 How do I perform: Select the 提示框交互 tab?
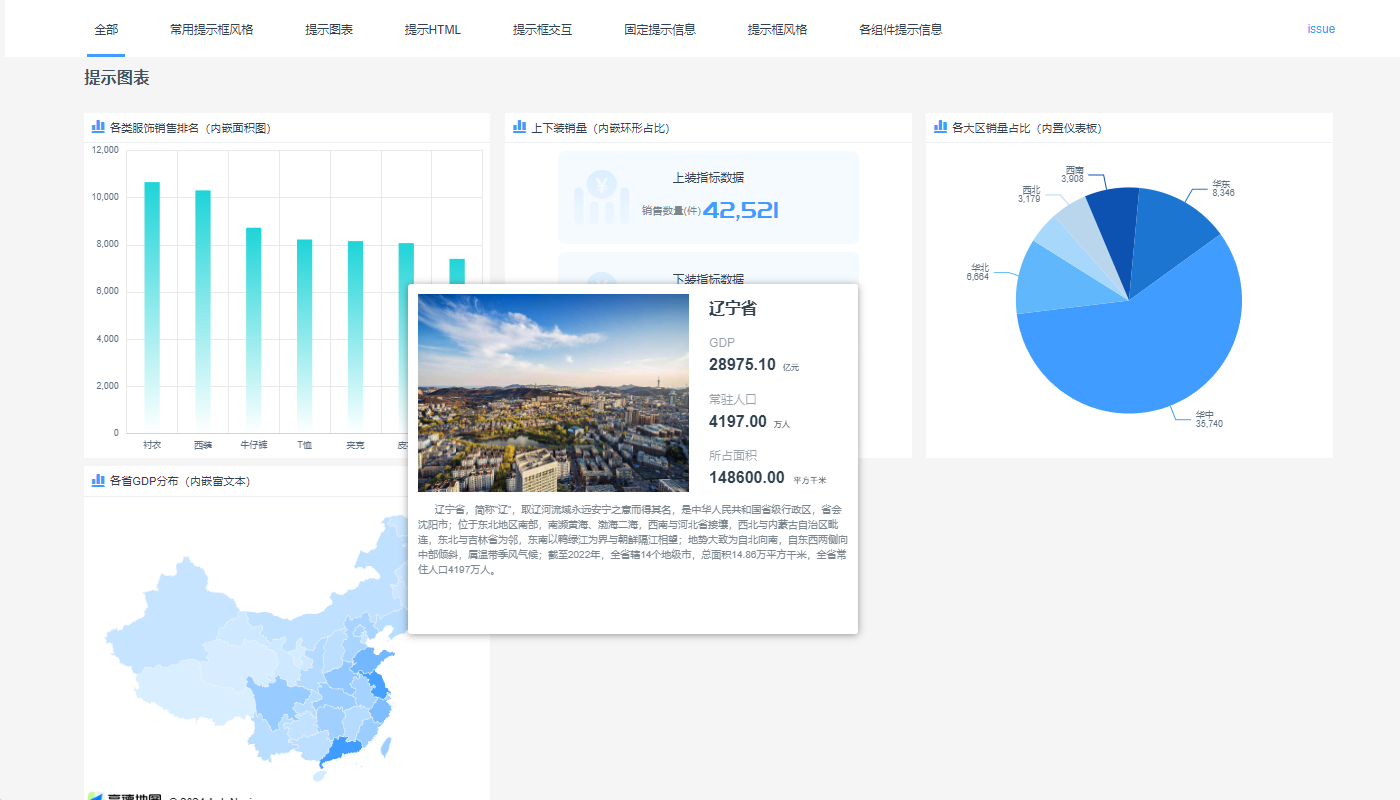[542, 29]
